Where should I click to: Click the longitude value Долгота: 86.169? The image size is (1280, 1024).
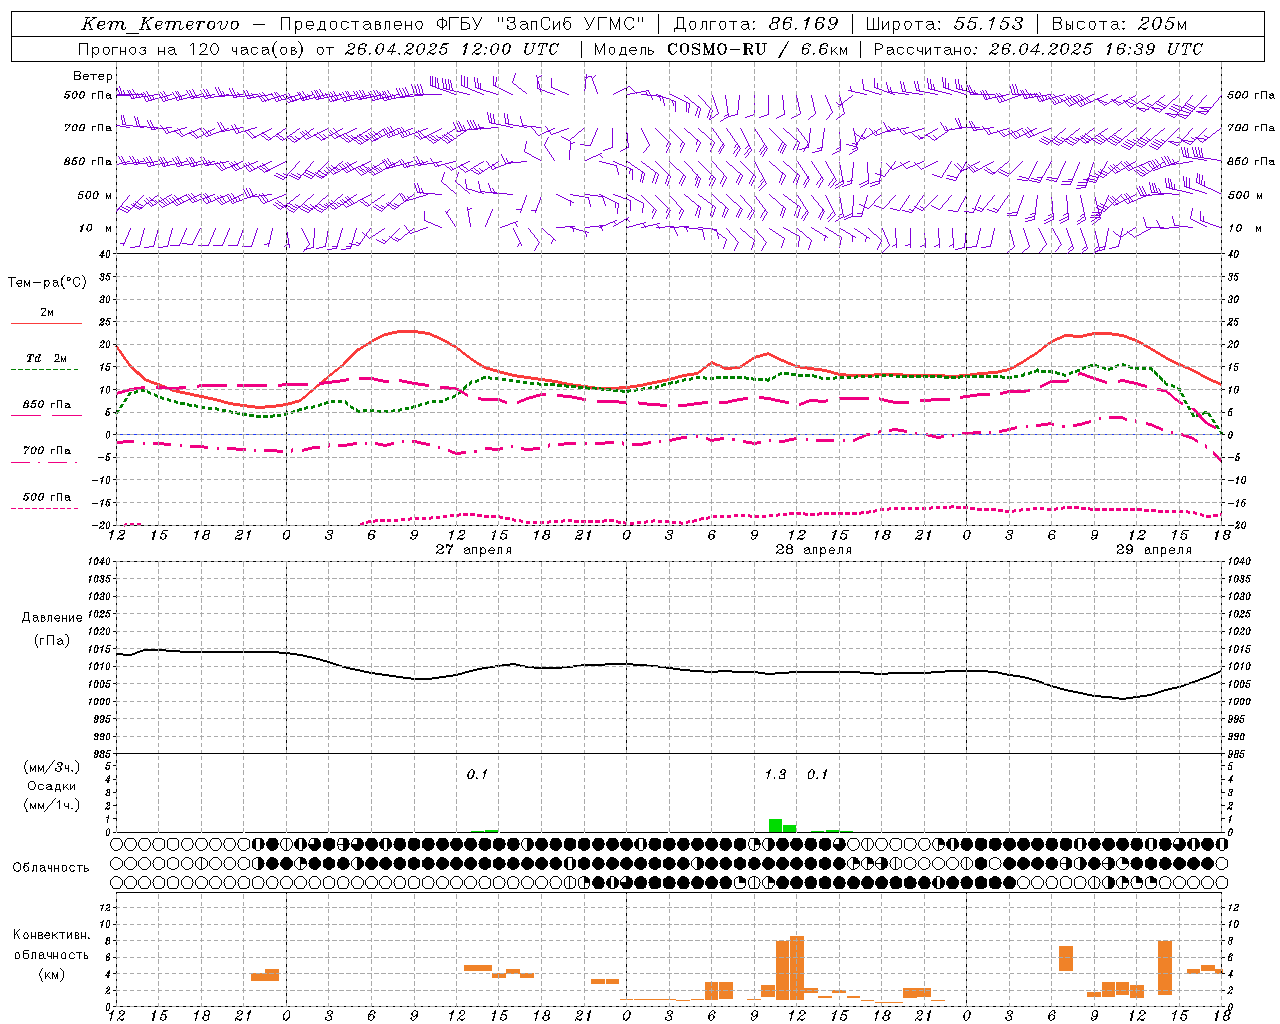756,24
